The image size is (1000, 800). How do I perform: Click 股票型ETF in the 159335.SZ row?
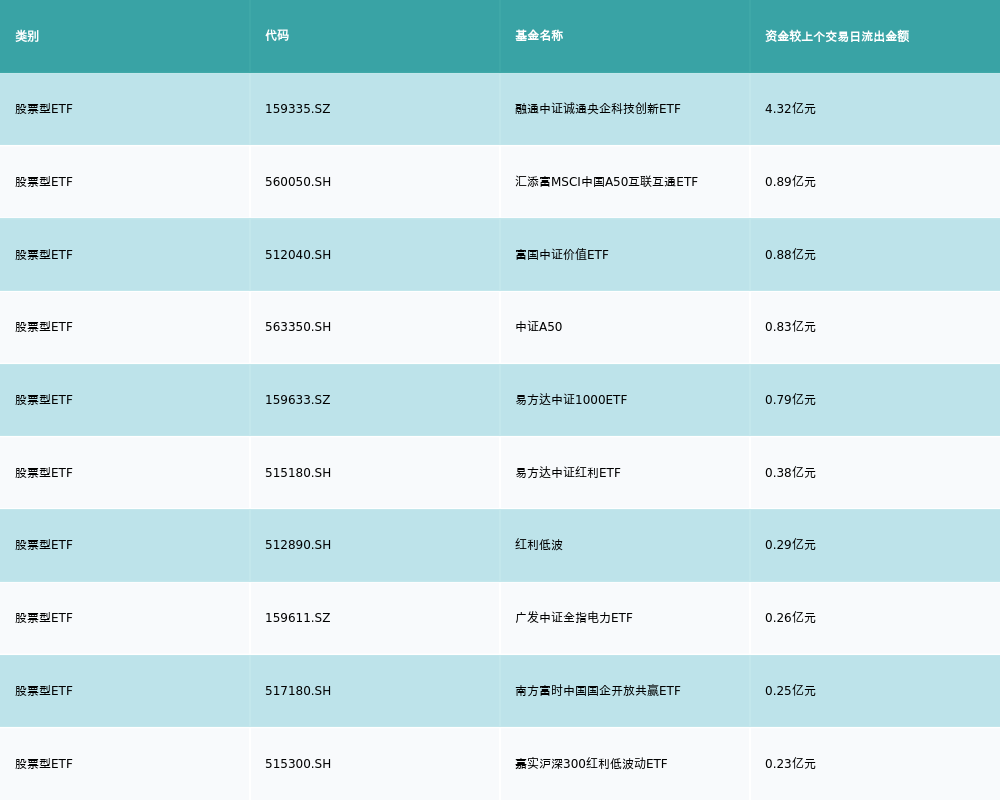(44, 109)
